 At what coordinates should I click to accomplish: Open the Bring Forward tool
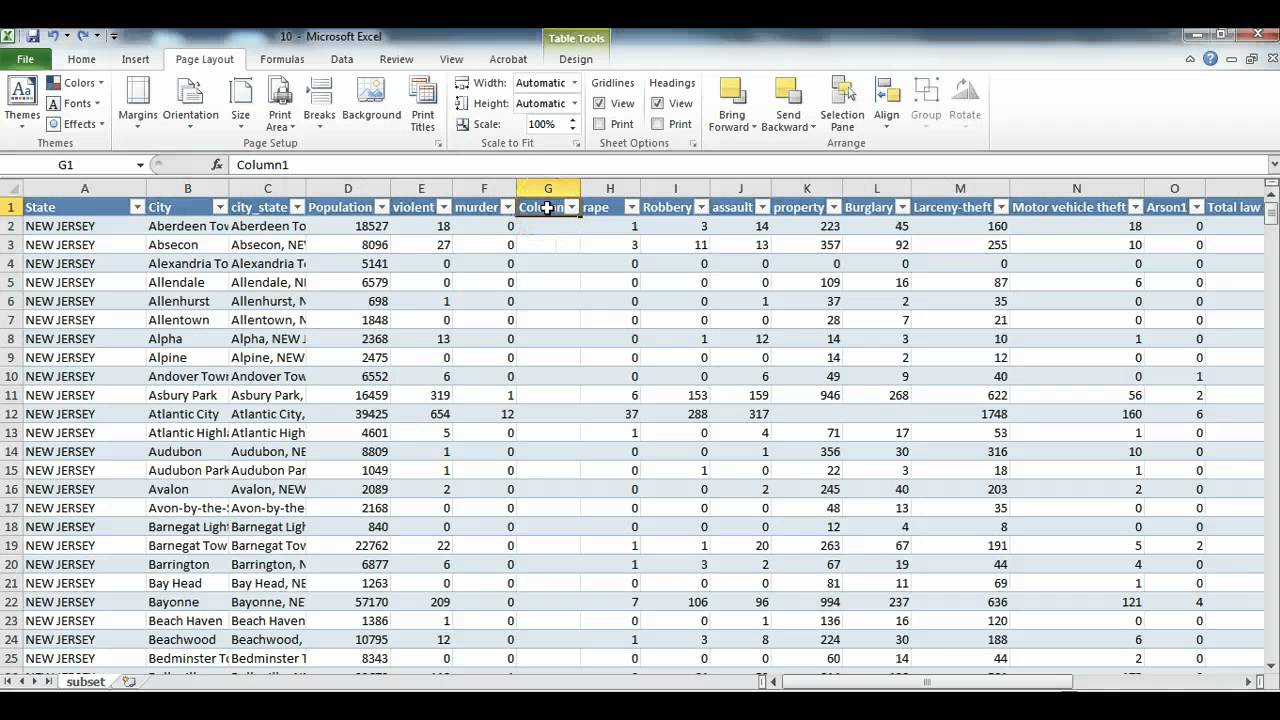[734, 103]
